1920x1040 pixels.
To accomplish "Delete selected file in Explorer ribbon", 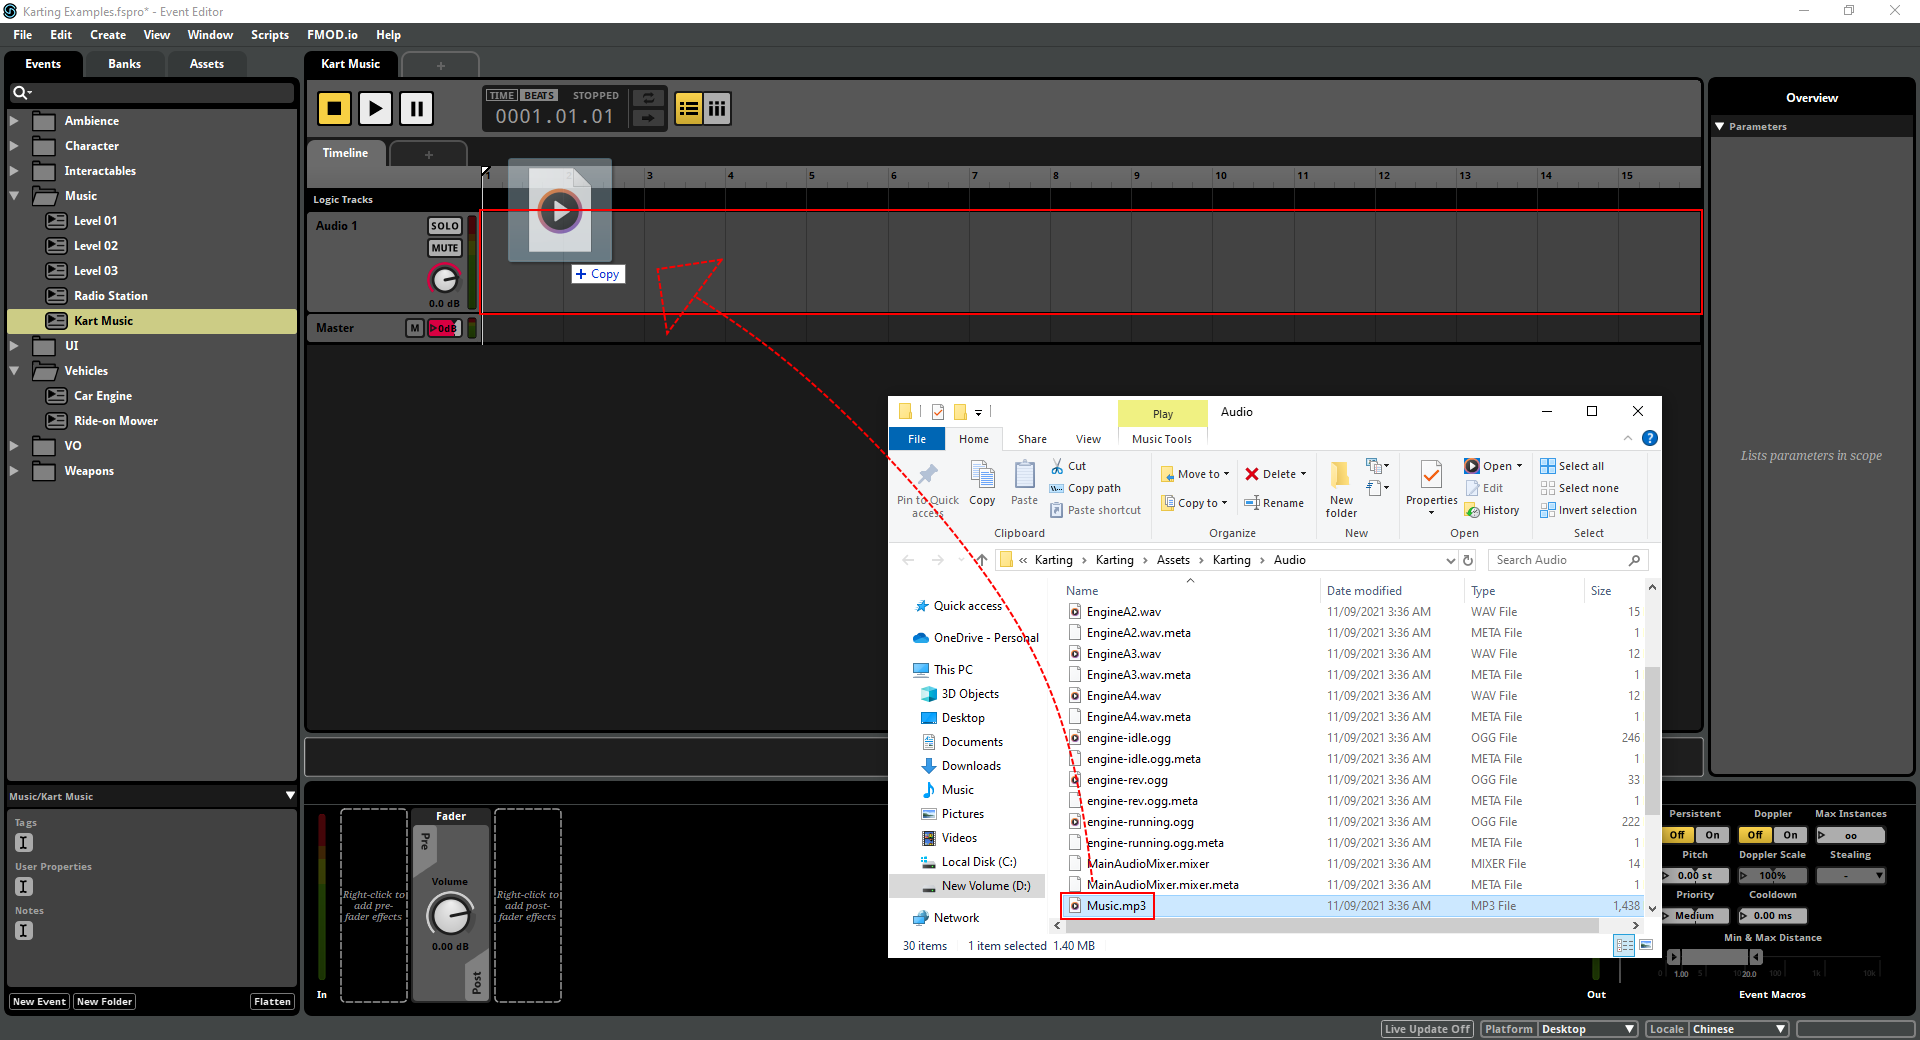I will pyautogui.click(x=1275, y=474).
